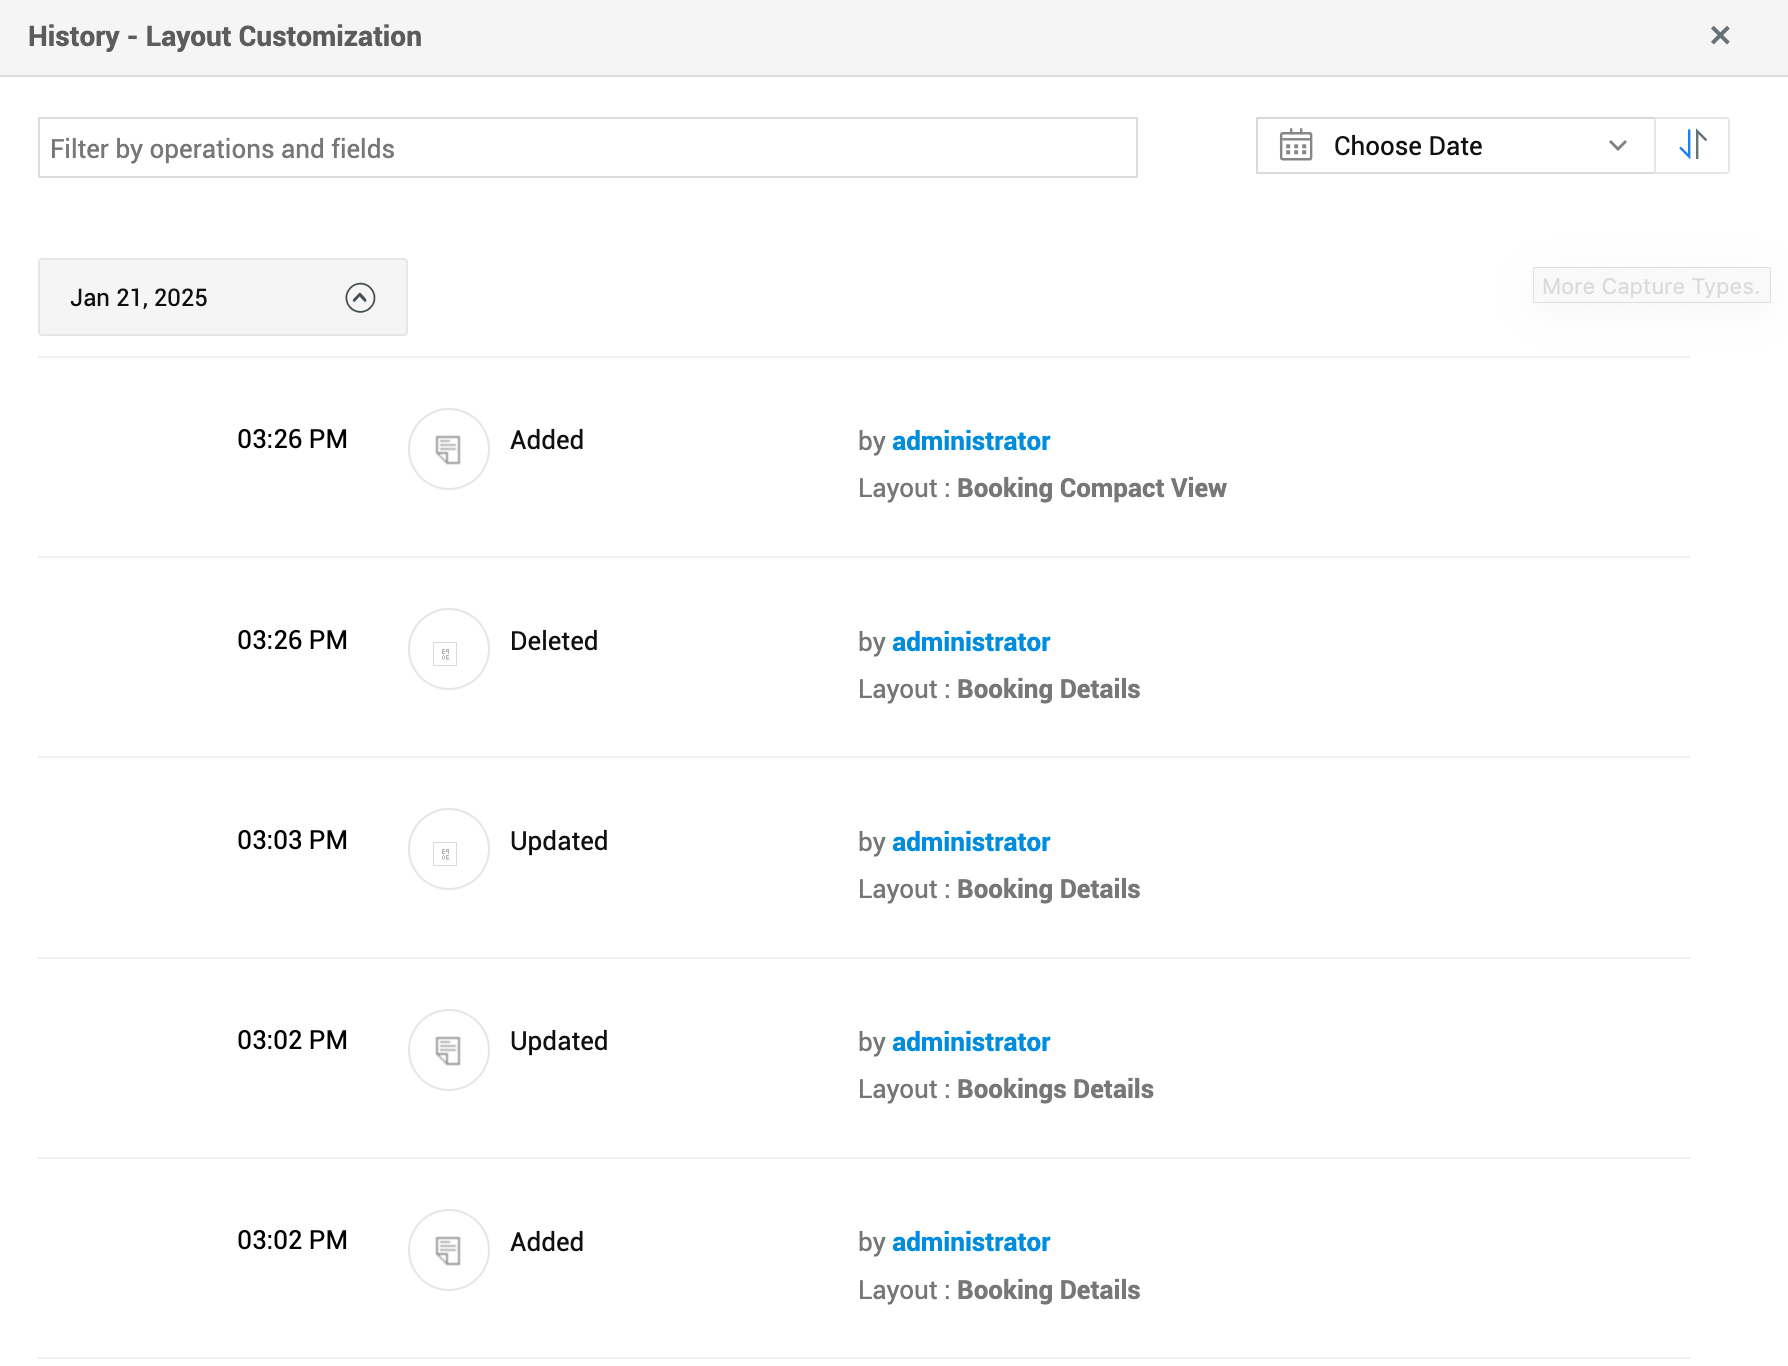The height and width of the screenshot is (1366, 1788).
Task: Click the calendar icon in Choose Date
Action: point(1296,146)
